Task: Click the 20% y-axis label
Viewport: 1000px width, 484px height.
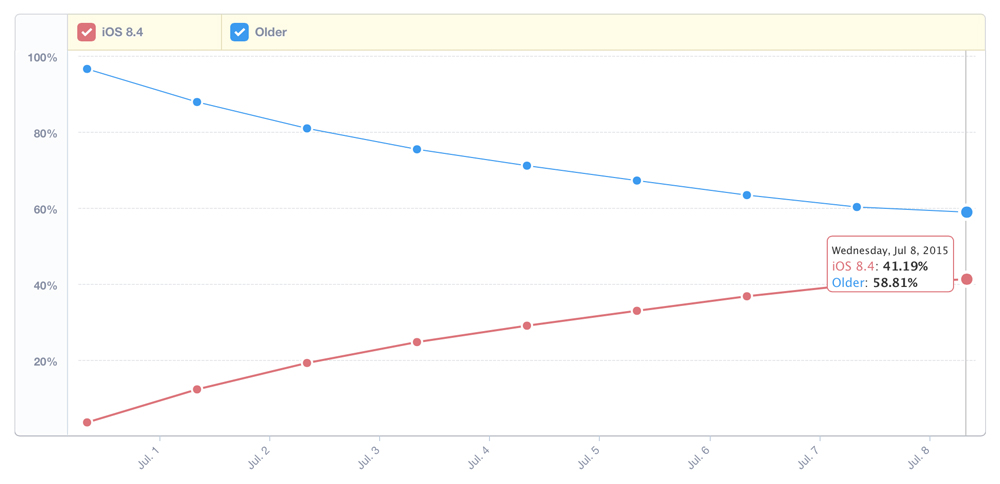Action: (45, 361)
